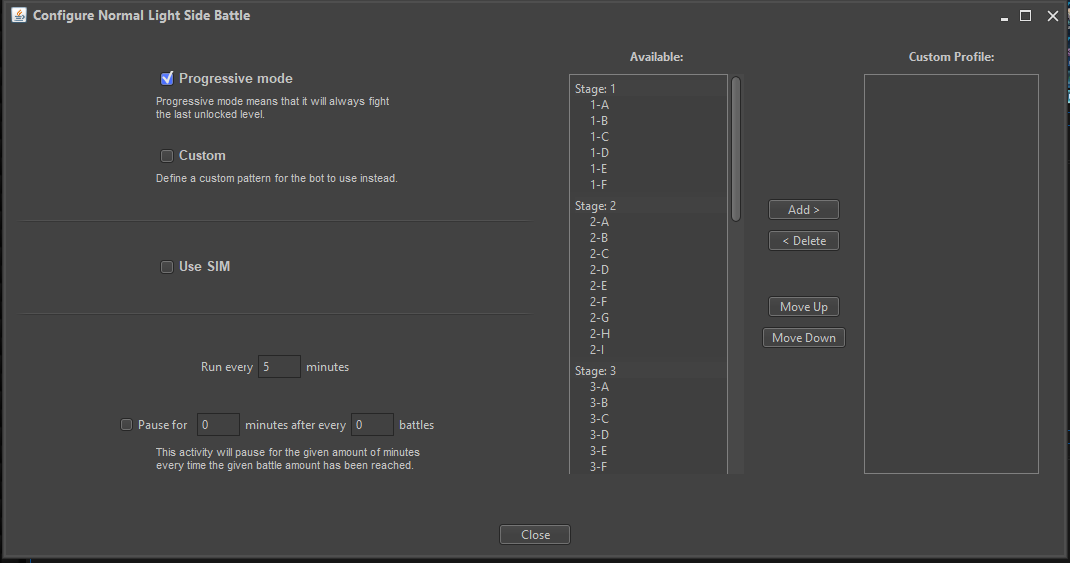Maximize the configuration window
Screen dimensions: 1070x563
coord(1025,15)
